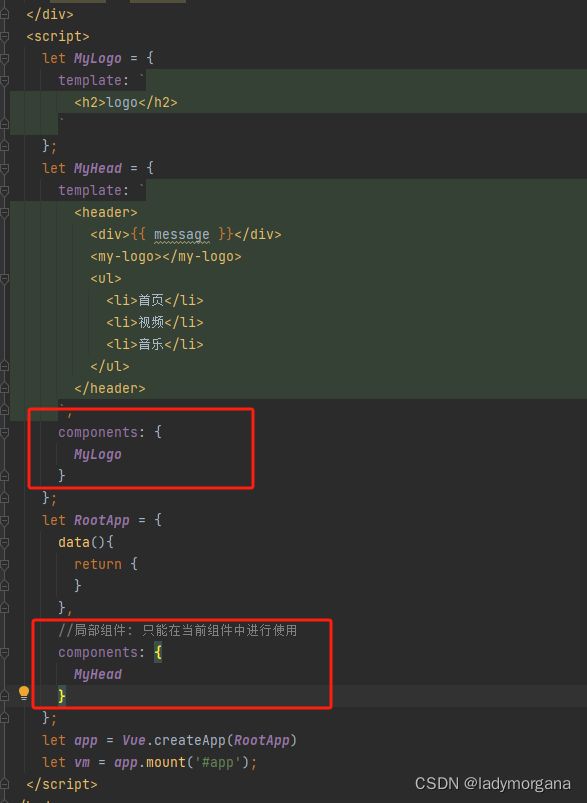Click the yellow lightbulb quick-fix icon

coord(24,693)
